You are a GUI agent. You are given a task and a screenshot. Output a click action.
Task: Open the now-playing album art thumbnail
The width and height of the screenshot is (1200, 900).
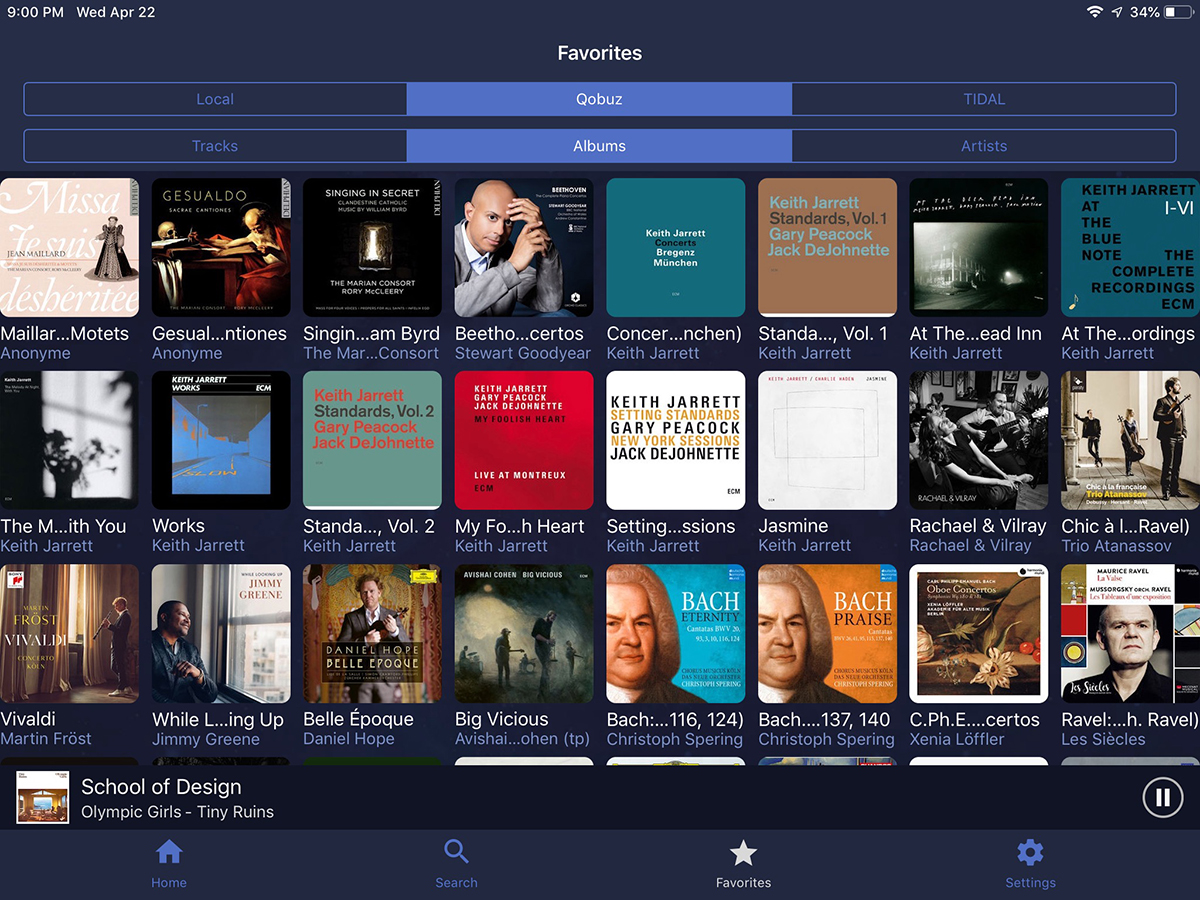coord(42,798)
